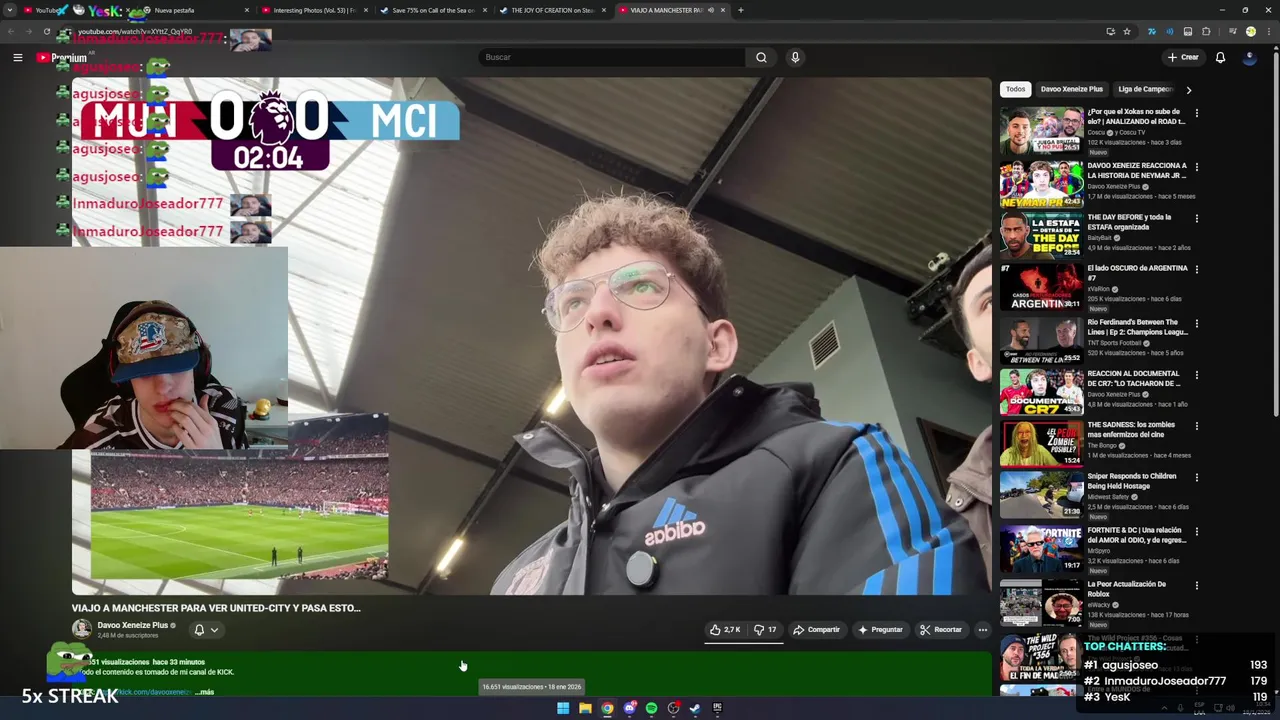1280x720 pixels.
Task: Open options for THE SADNESS zombies video
Action: [1196, 426]
